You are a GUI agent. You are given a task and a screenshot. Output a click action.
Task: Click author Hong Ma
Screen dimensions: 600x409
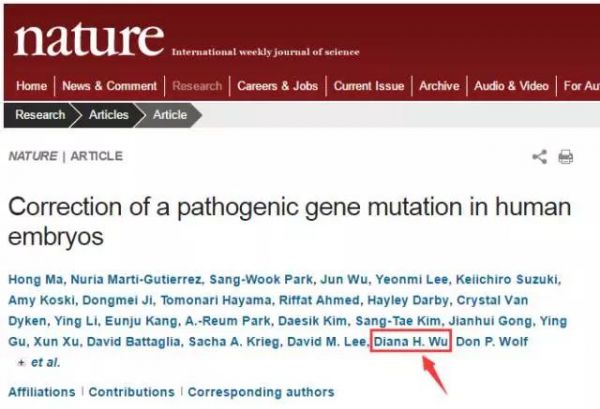[x=35, y=279]
